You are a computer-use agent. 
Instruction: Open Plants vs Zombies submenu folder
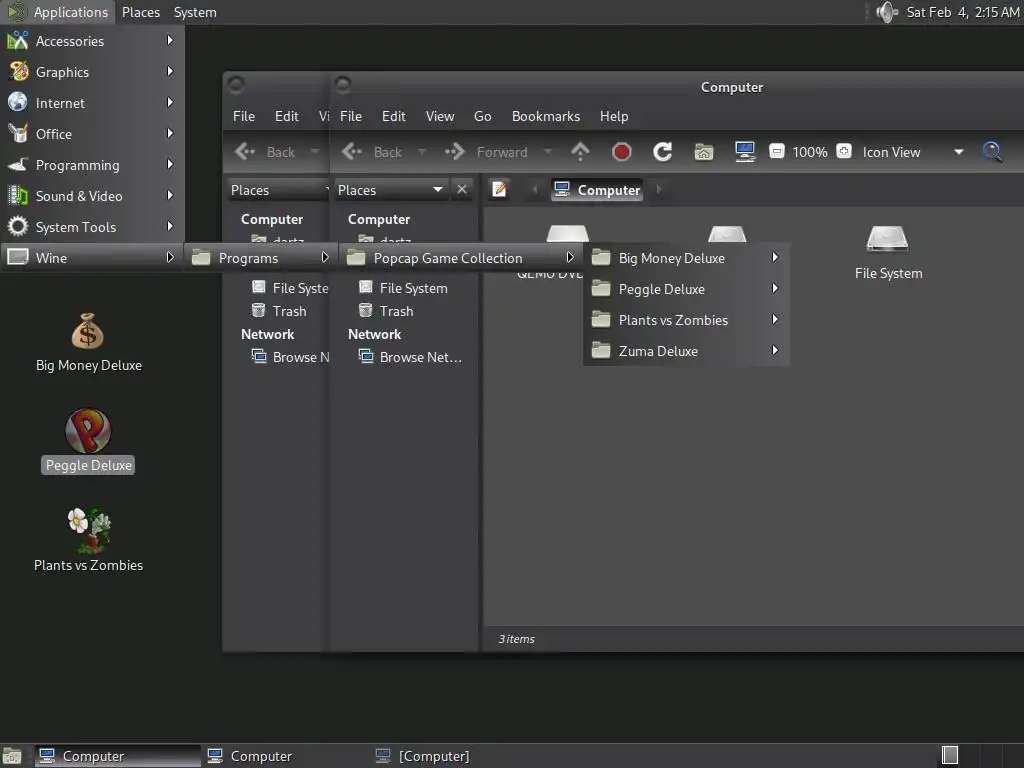pyautogui.click(x=686, y=320)
